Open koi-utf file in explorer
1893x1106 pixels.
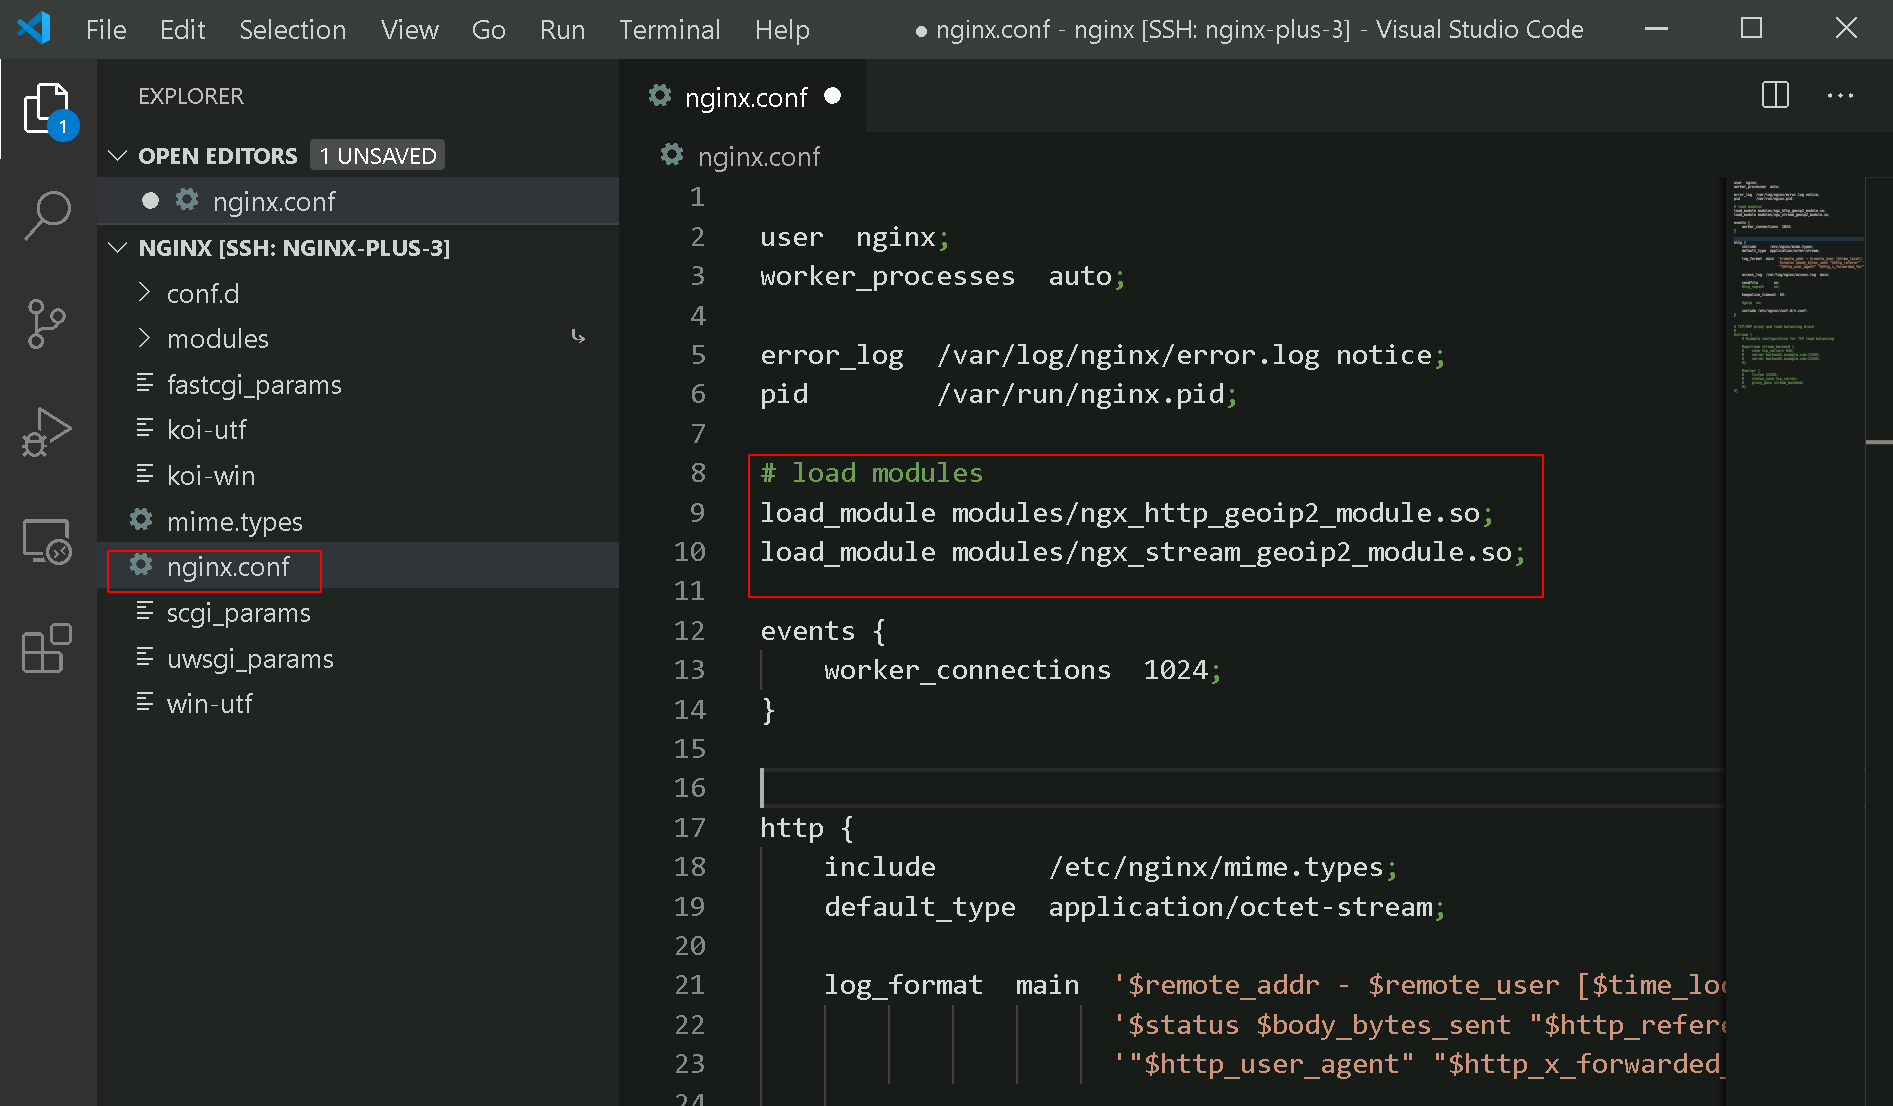[x=358, y=429]
